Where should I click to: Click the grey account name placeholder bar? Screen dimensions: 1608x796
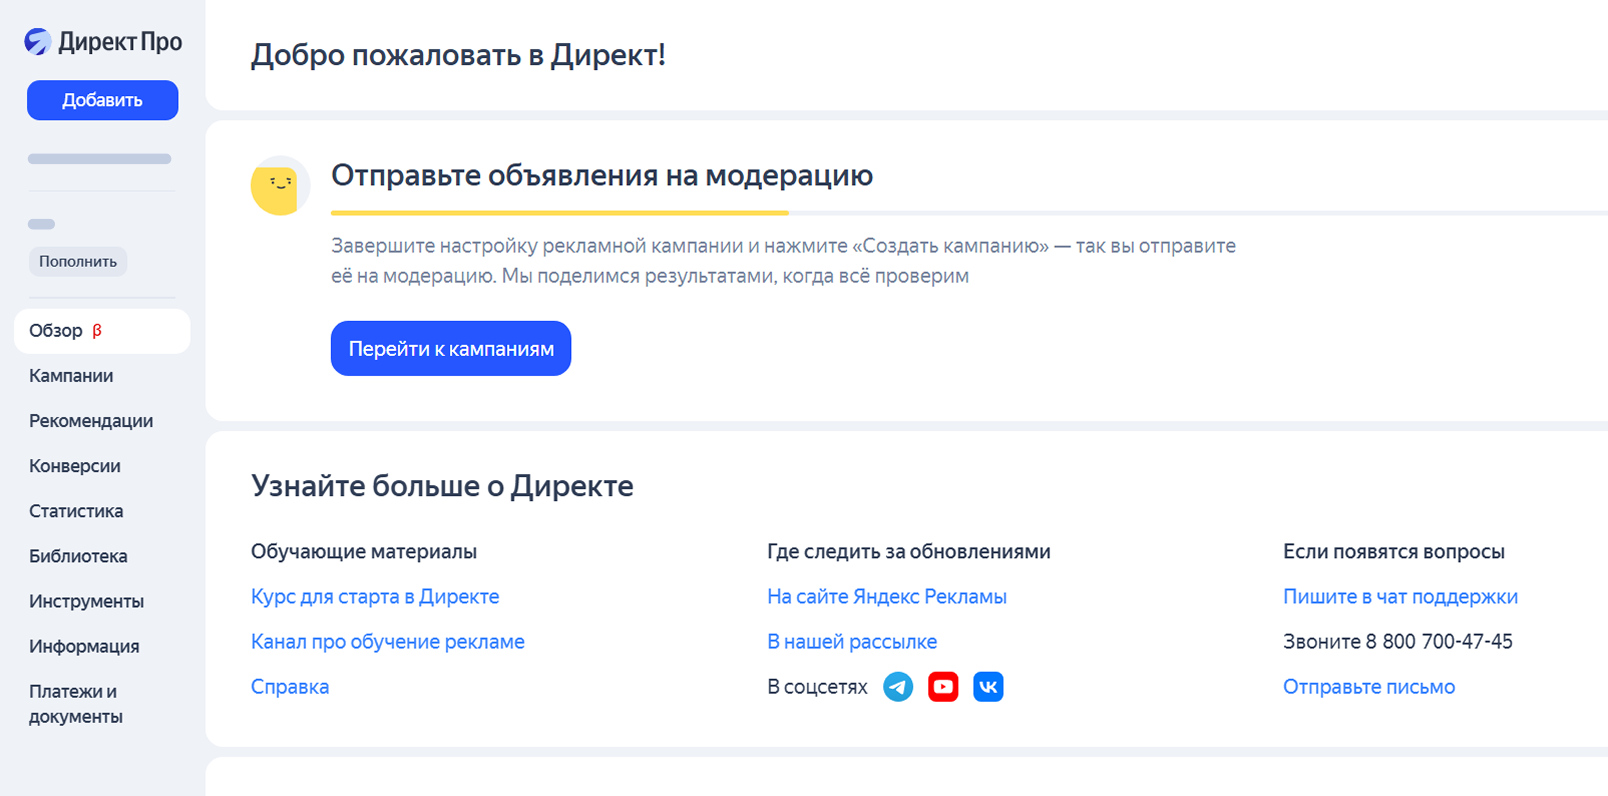pyautogui.click(x=99, y=159)
